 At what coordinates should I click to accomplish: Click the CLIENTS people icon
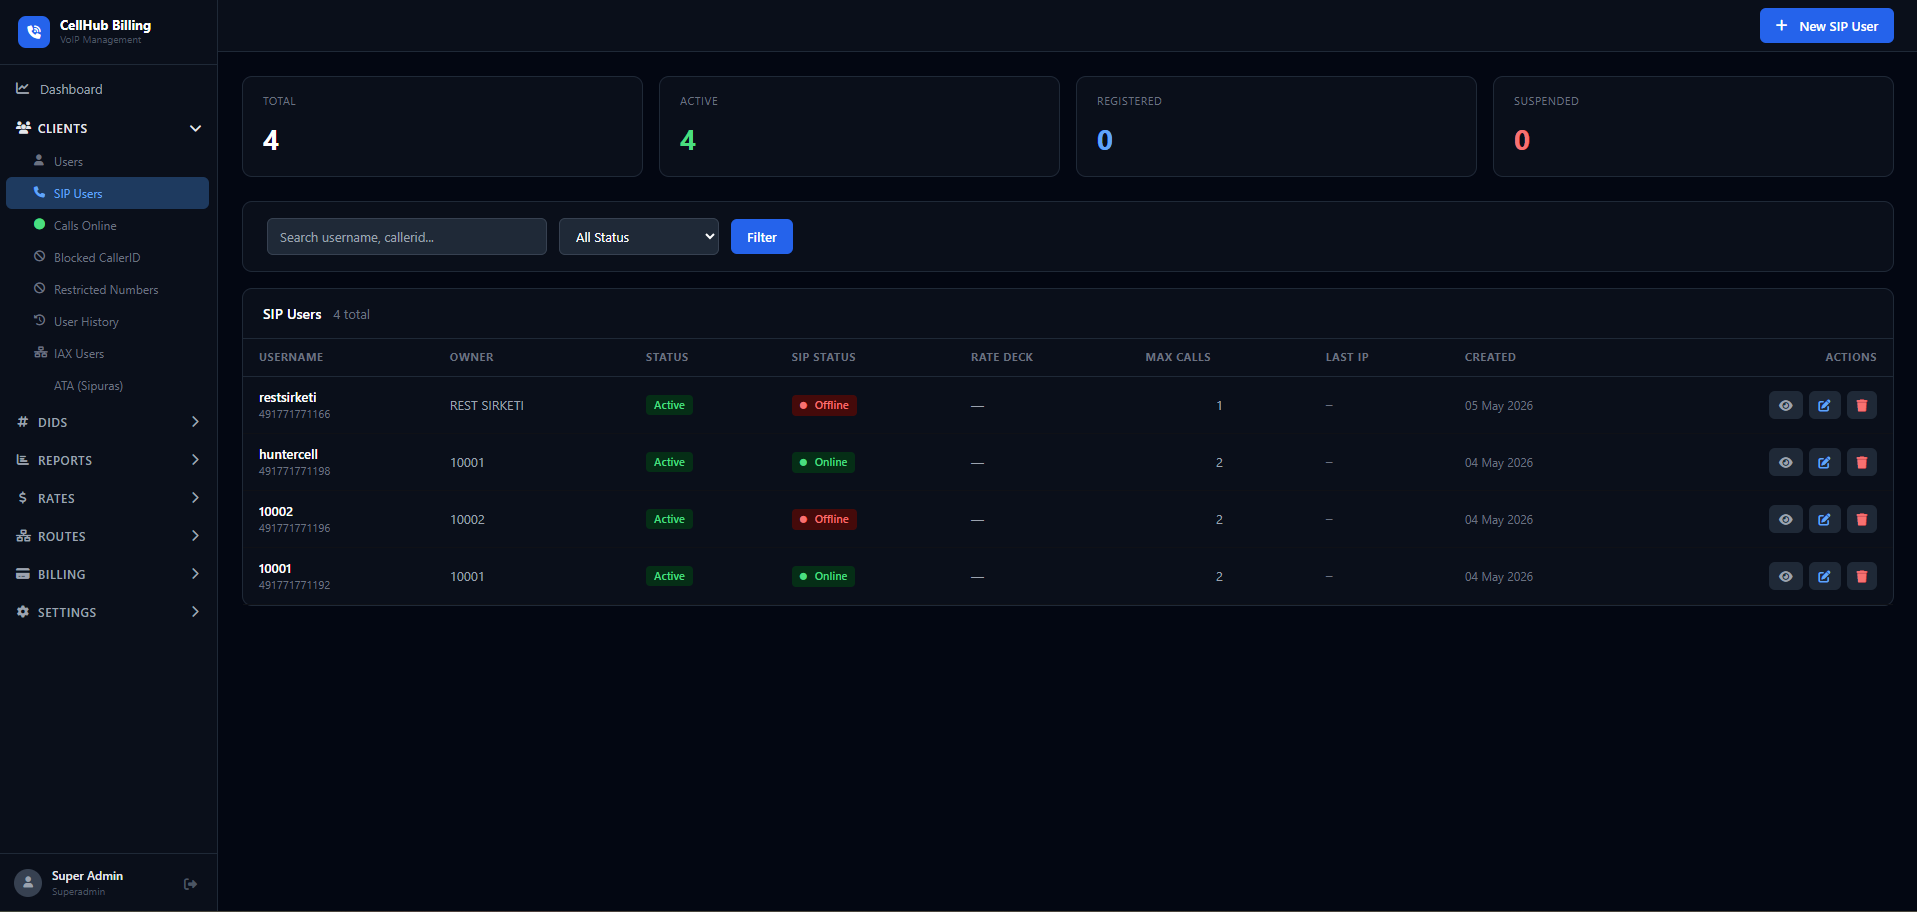pos(23,128)
